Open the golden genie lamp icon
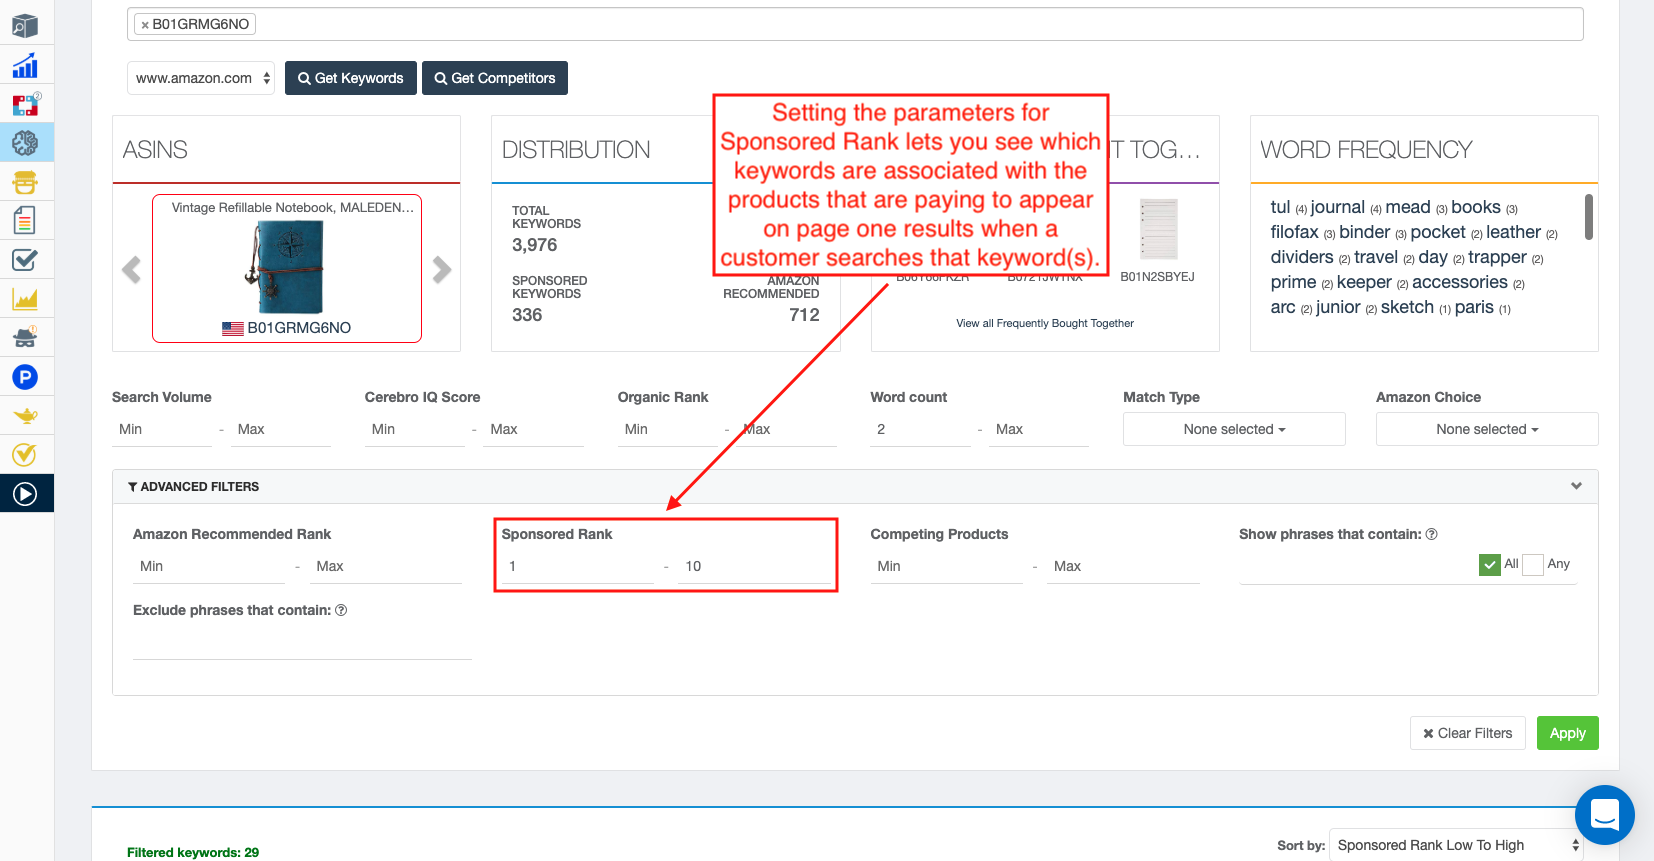This screenshot has width=1654, height=861. click(x=25, y=416)
